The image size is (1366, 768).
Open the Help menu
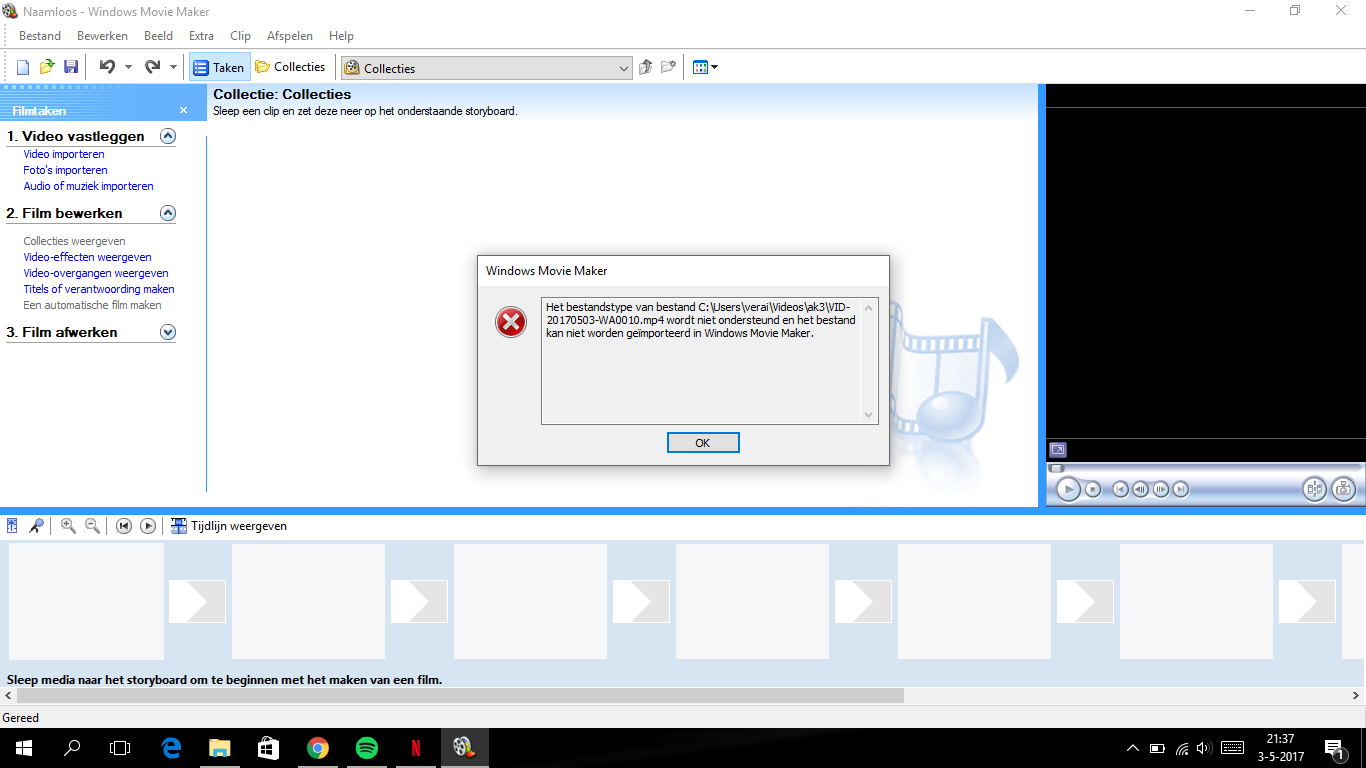[341, 36]
